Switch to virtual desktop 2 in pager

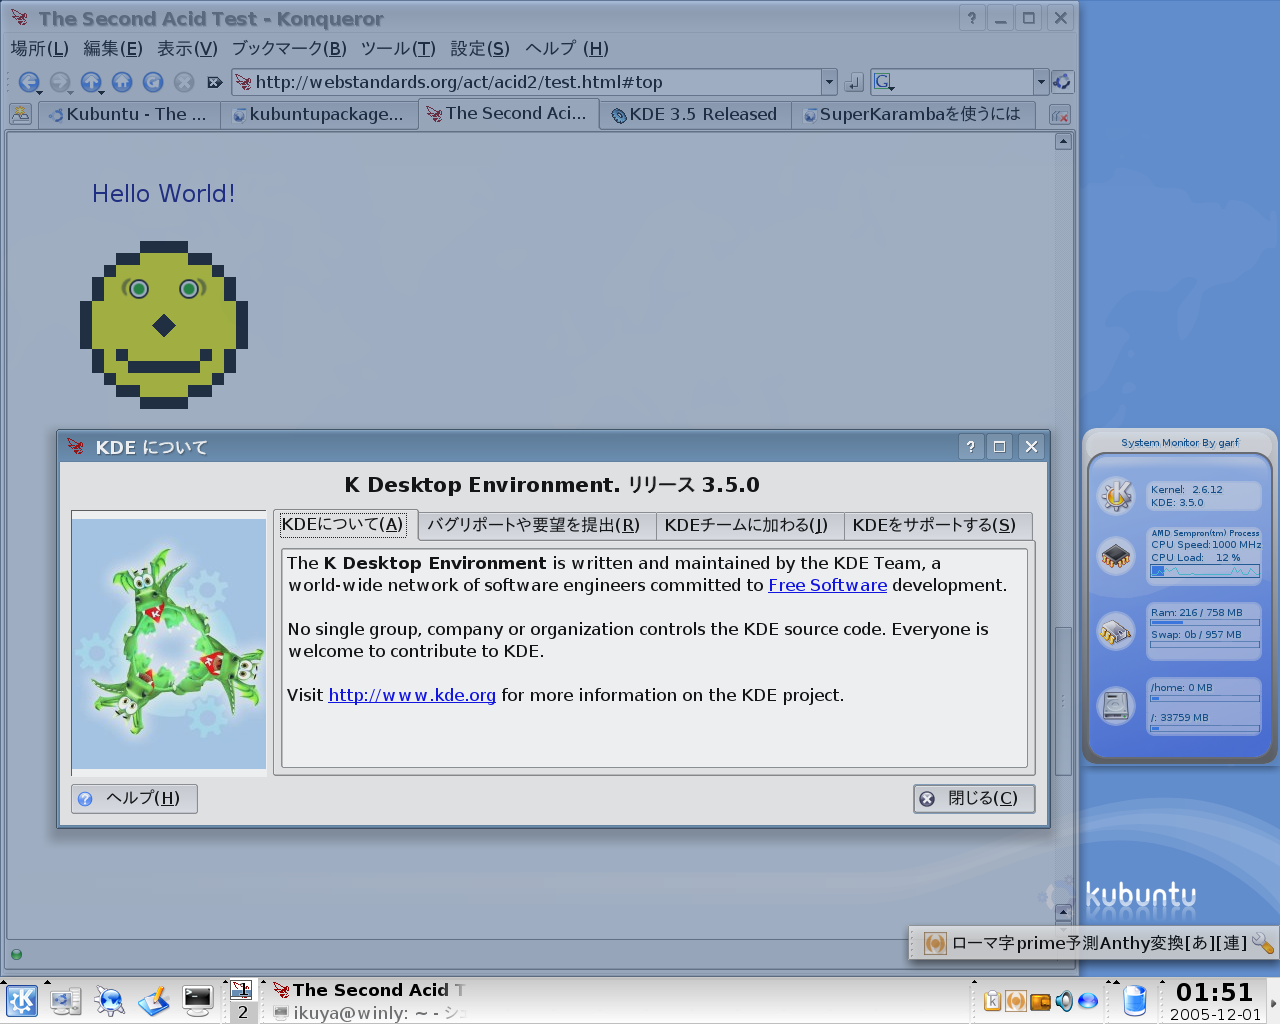[x=242, y=1013]
